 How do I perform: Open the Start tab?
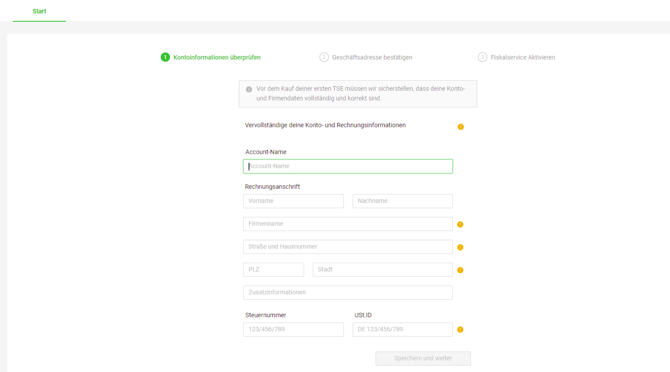[39, 11]
